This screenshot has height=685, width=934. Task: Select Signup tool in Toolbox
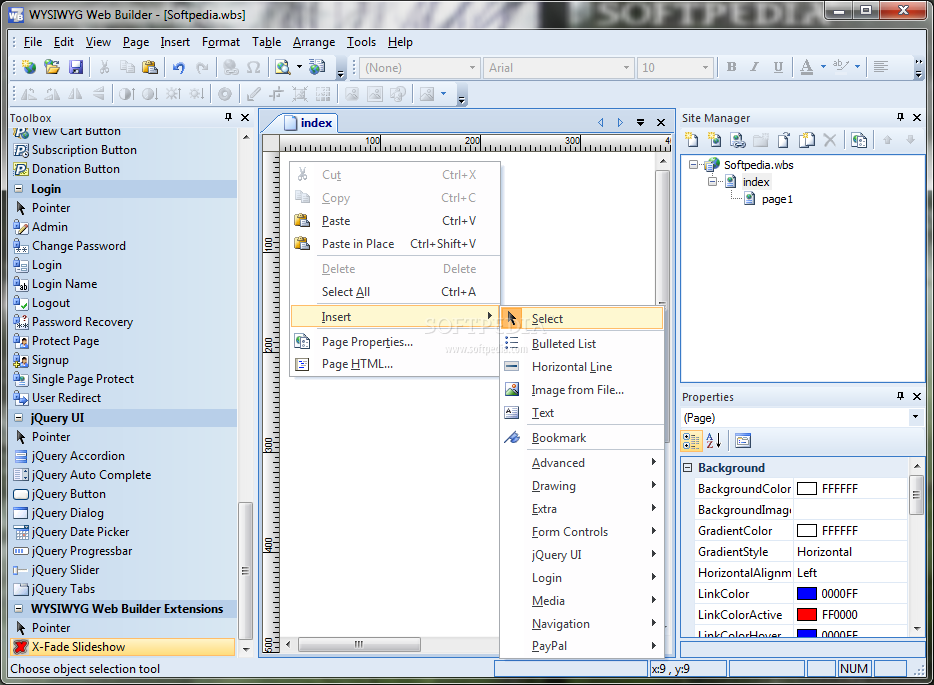coord(50,360)
